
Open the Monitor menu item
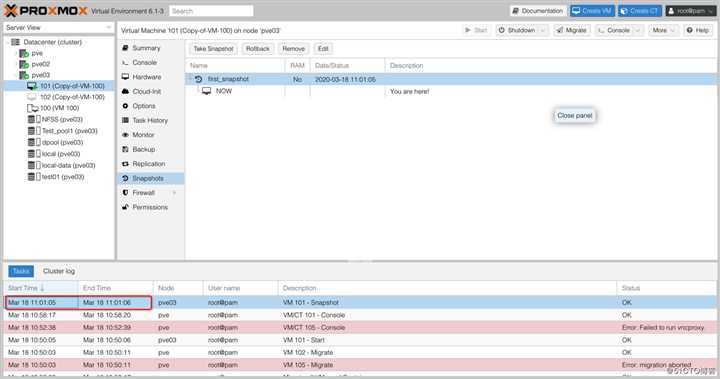coord(151,135)
